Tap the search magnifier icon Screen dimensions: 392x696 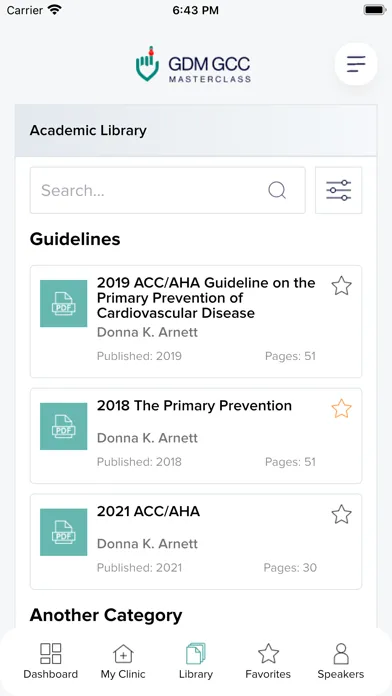pos(277,190)
